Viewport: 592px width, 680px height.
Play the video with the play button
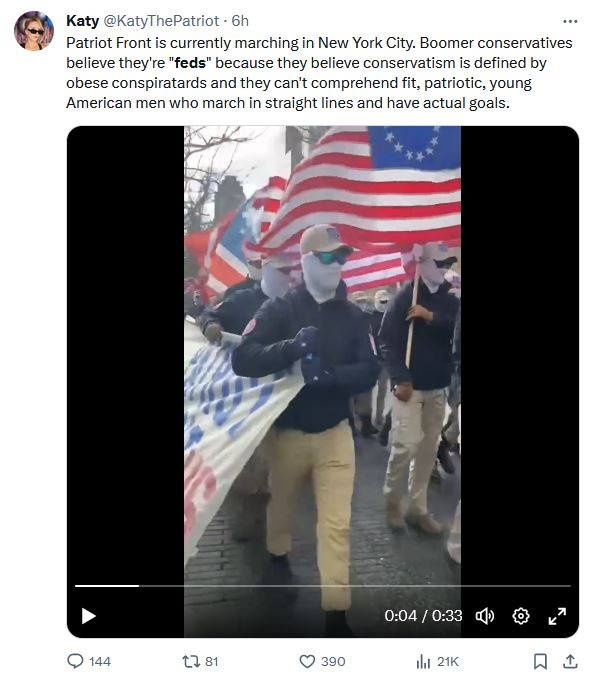click(88, 616)
